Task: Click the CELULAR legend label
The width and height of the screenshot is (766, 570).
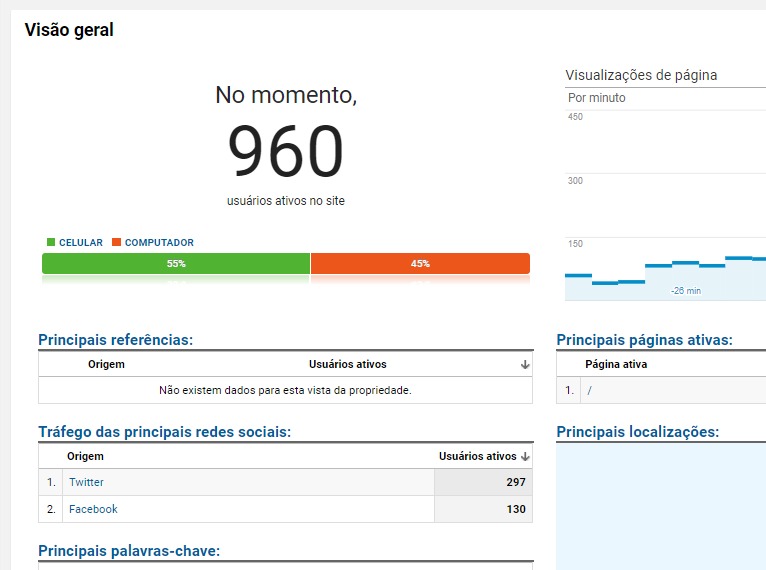Action: point(81,242)
